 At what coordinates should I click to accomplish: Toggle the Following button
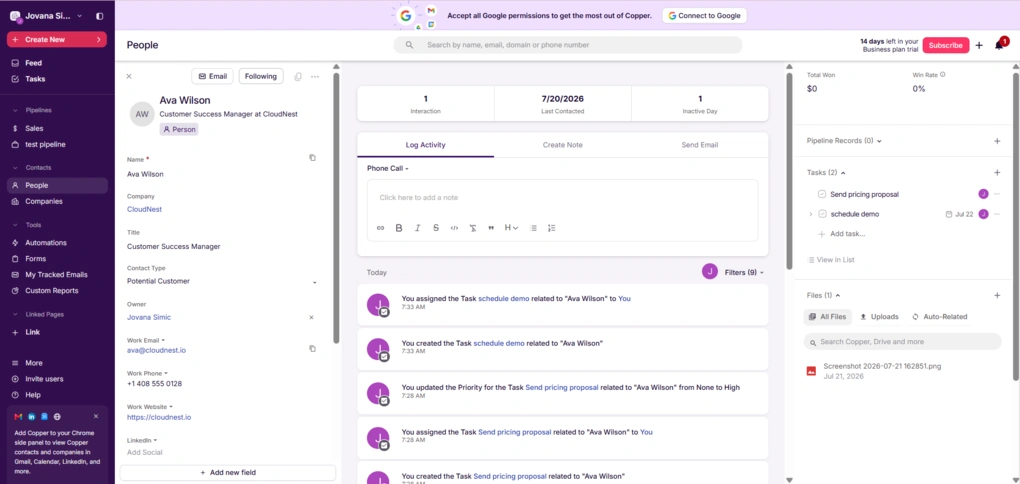(x=261, y=76)
